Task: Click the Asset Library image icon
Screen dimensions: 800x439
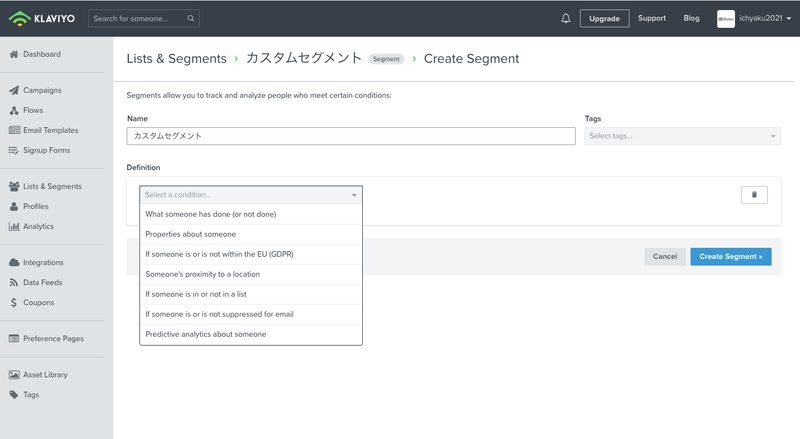Action: pyautogui.click(x=14, y=375)
